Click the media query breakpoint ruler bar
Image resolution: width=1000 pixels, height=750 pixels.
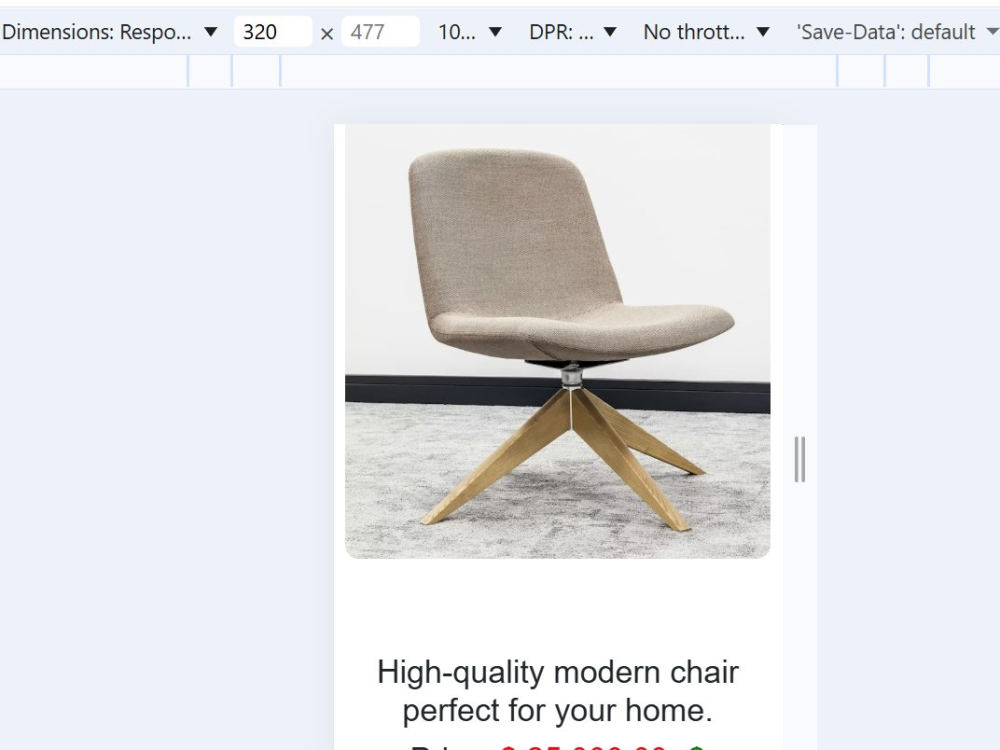(x=500, y=71)
